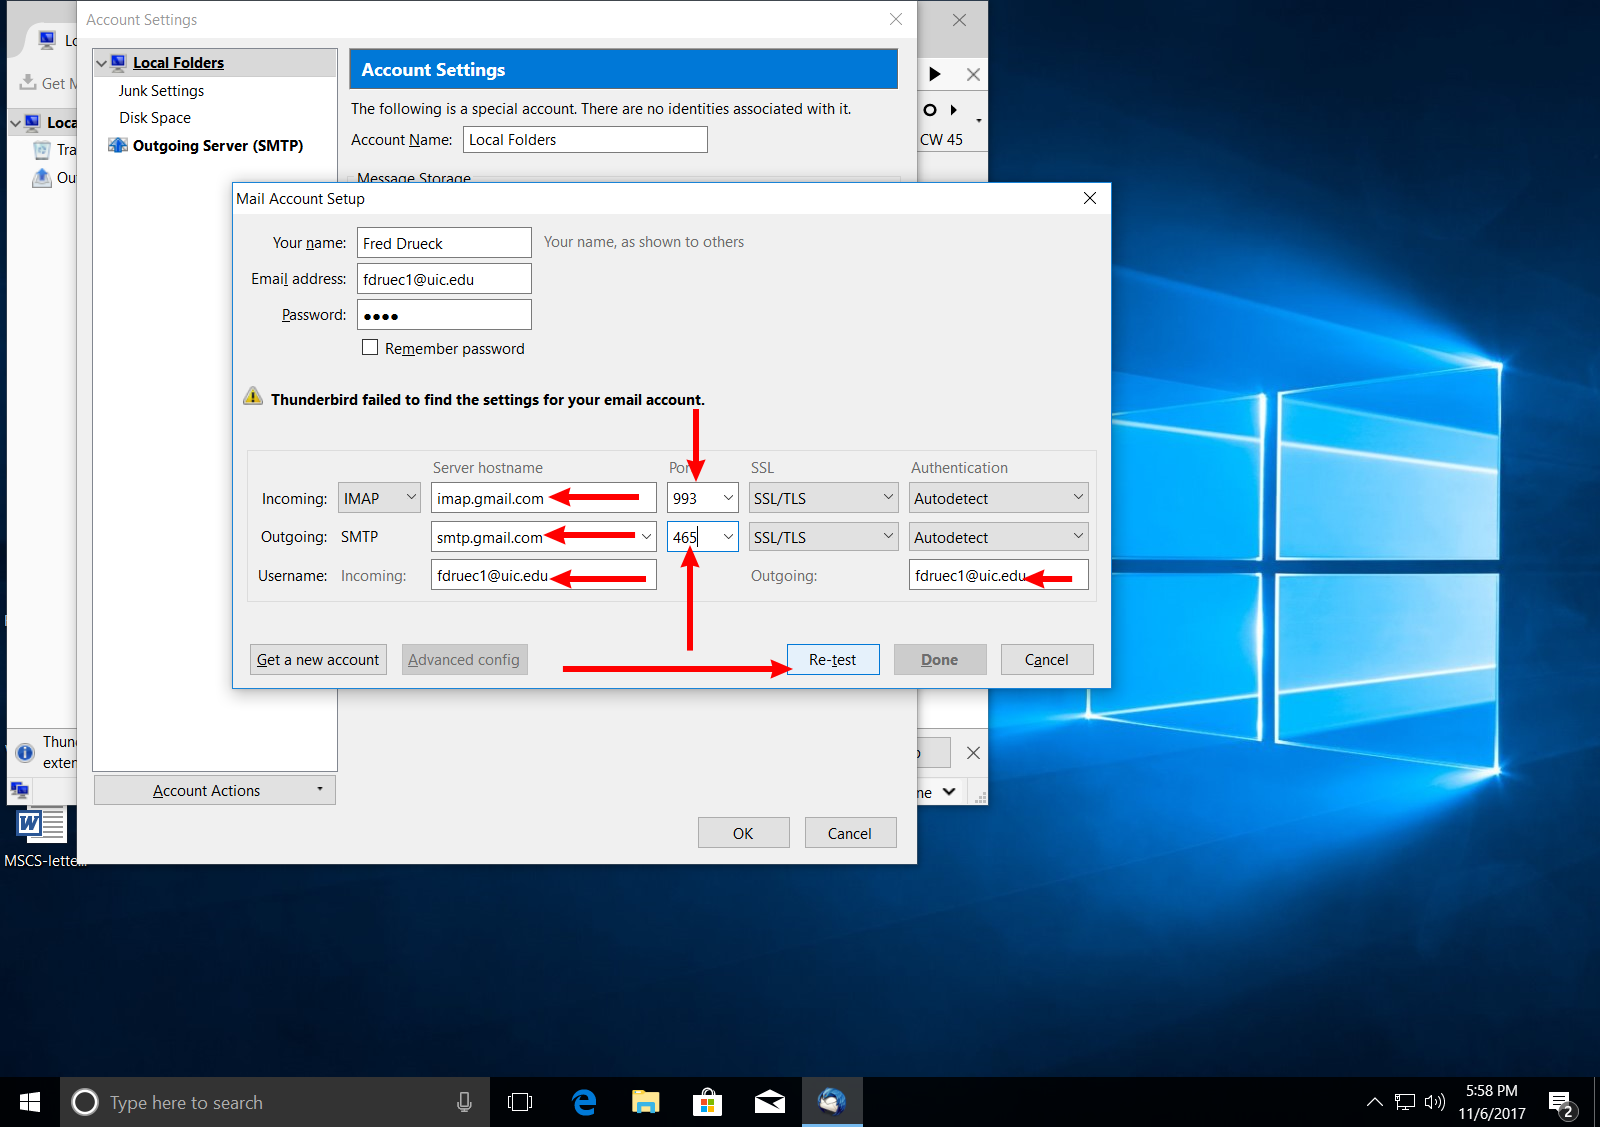Click the network icon in system tray
This screenshot has height=1127, width=1600.
[x=1405, y=1102]
